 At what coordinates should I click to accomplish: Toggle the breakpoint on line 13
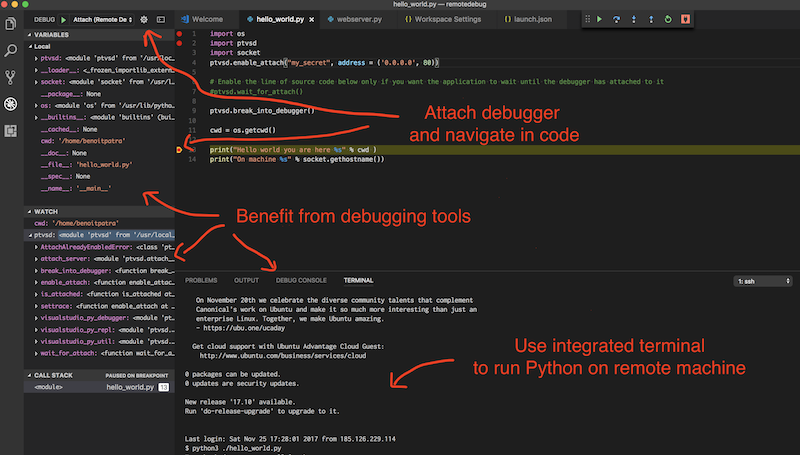point(179,150)
